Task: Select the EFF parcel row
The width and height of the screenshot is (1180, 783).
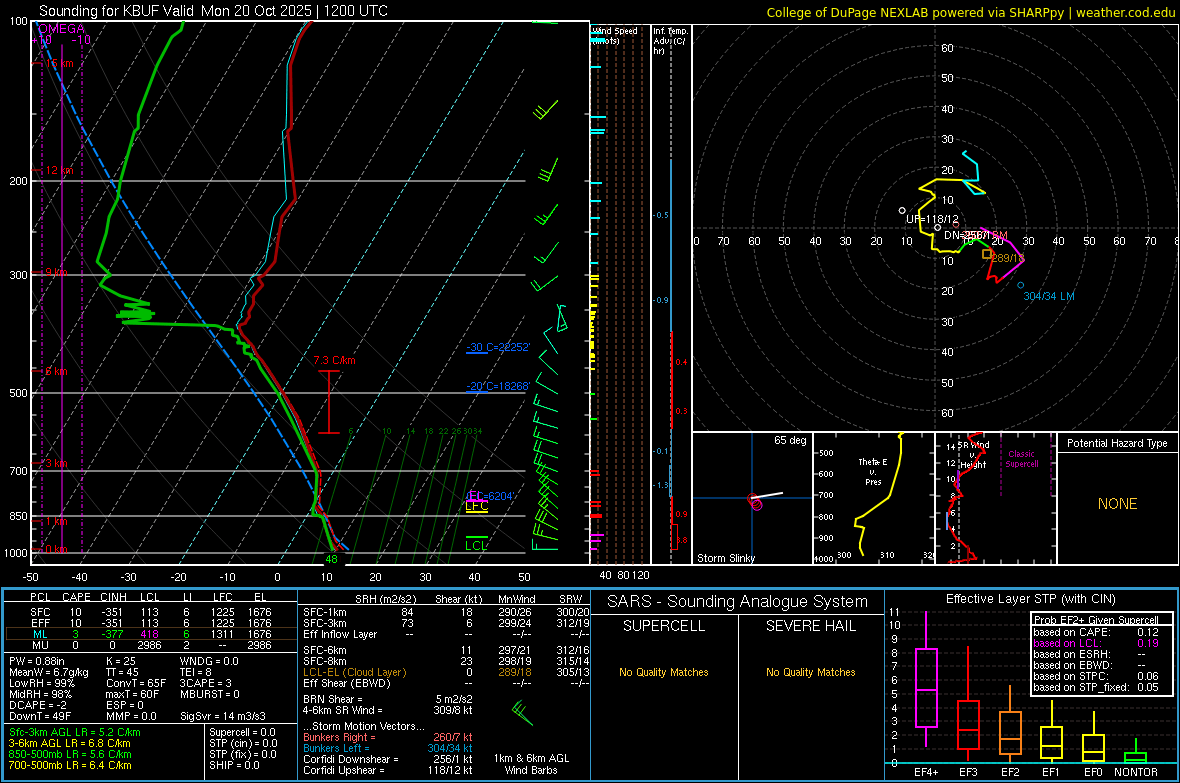Action: click(x=151, y=623)
